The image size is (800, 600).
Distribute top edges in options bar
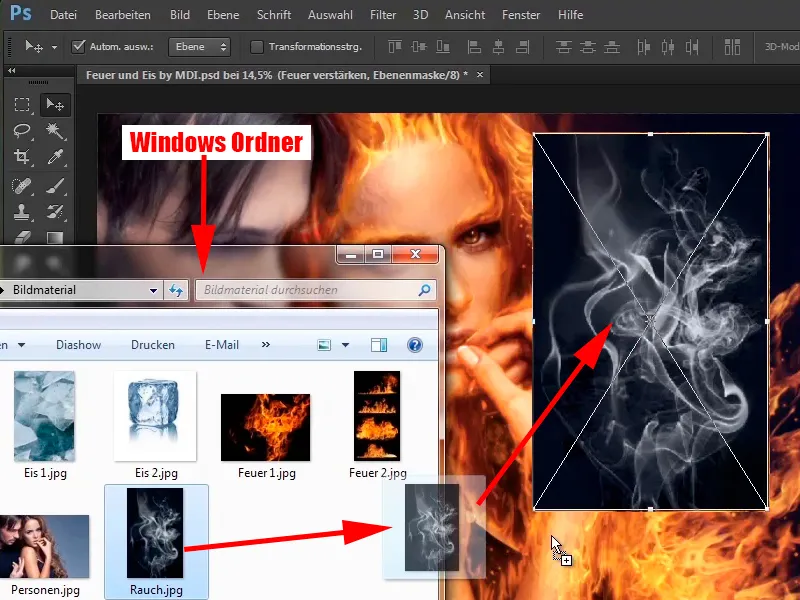(x=563, y=47)
